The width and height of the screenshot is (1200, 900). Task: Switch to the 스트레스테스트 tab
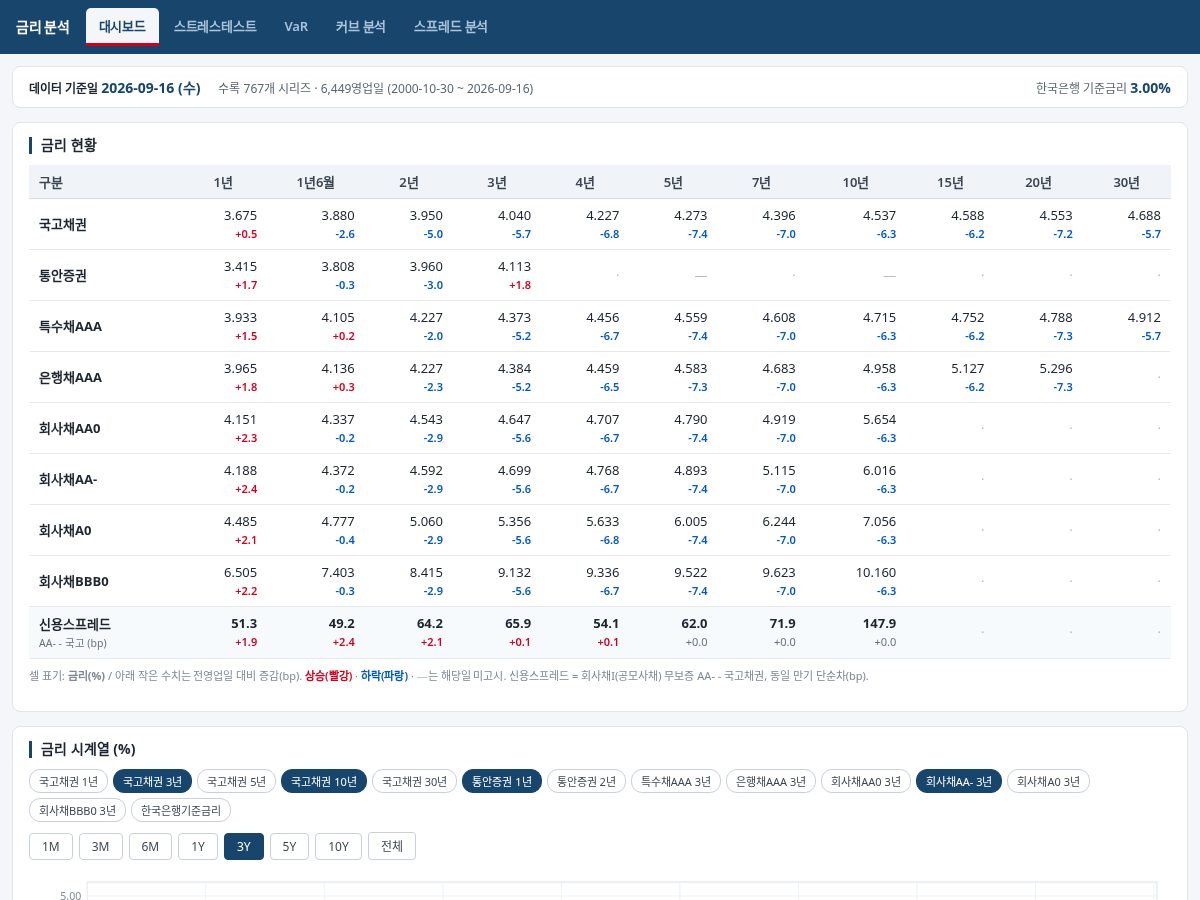(215, 26)
